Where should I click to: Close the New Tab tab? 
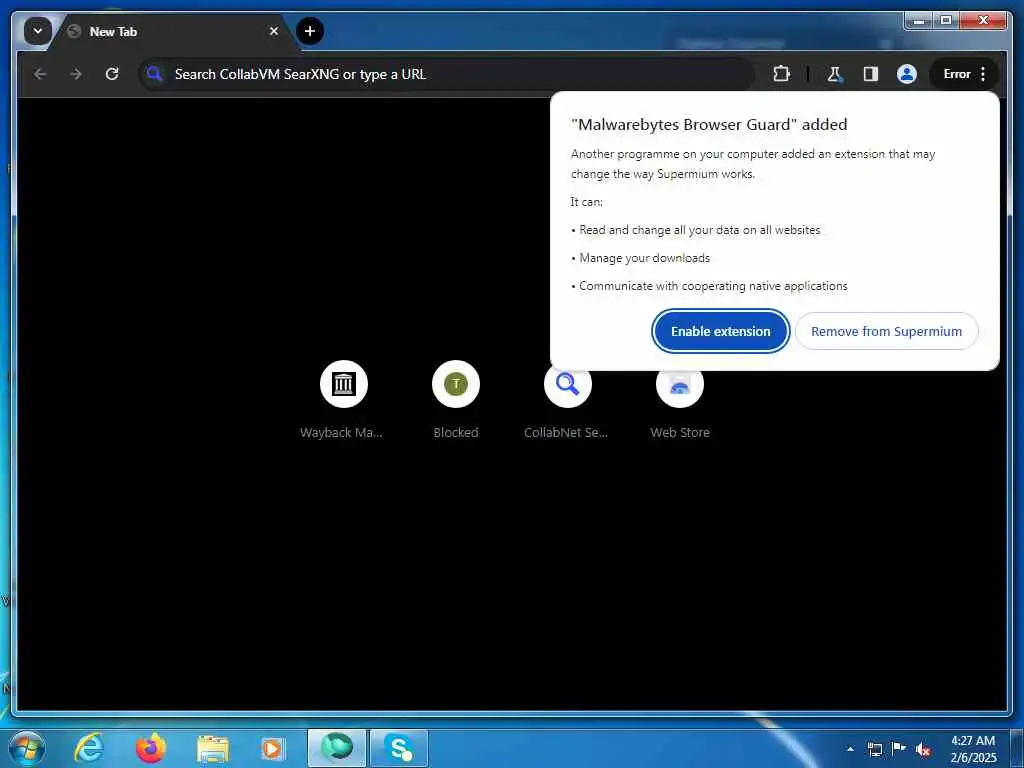[x=274, y=31]
